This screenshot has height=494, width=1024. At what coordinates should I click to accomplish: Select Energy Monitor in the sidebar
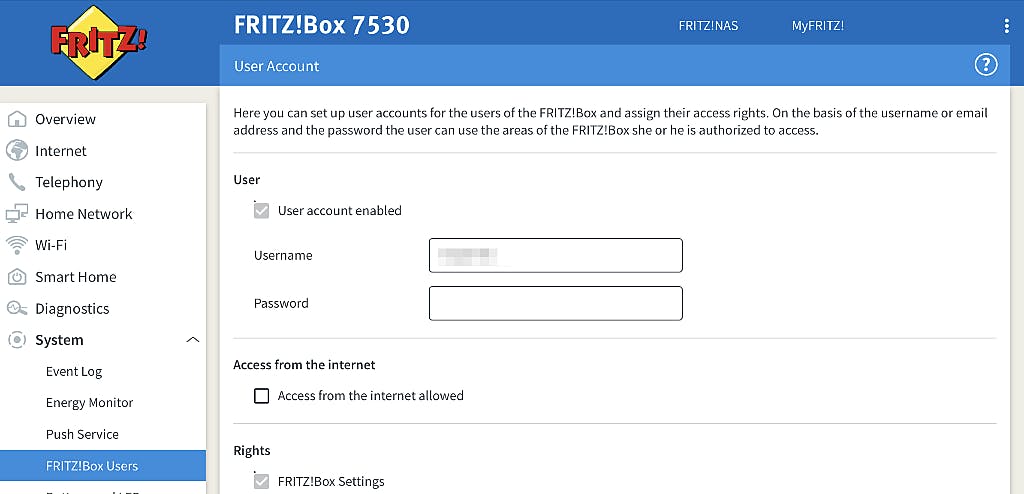[89, 403]
